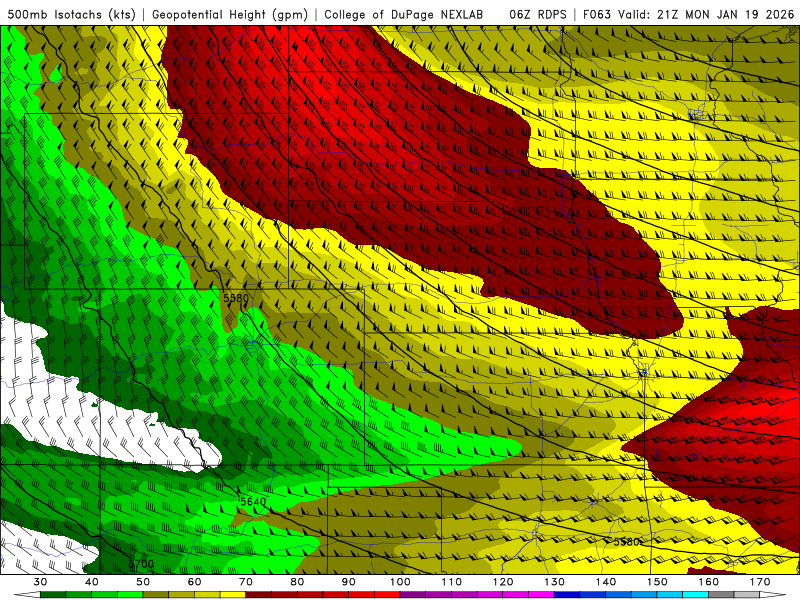This screenshot has height=600, width=800.
Task: Click the 100 value on the color scale
Action: (x=400, y=582)
